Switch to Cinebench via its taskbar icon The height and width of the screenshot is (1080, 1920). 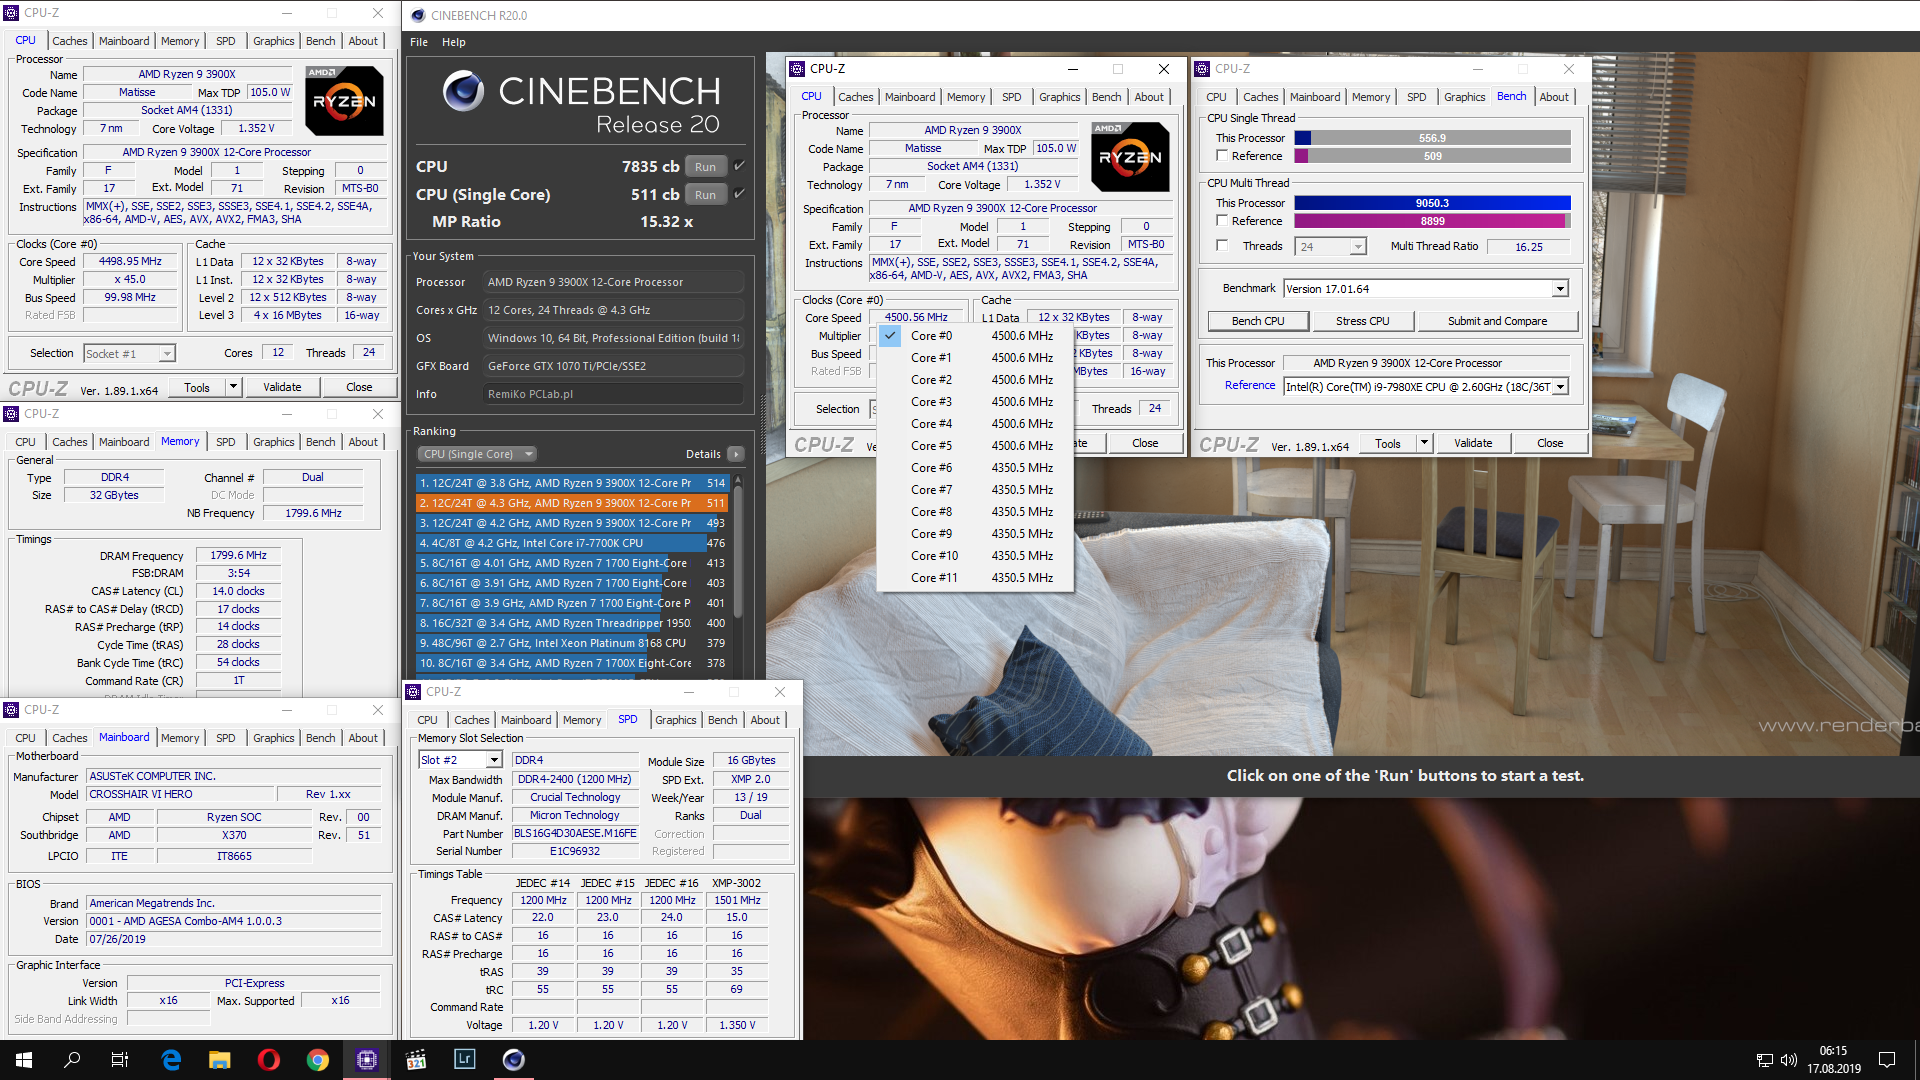[x=514, y=1060]
